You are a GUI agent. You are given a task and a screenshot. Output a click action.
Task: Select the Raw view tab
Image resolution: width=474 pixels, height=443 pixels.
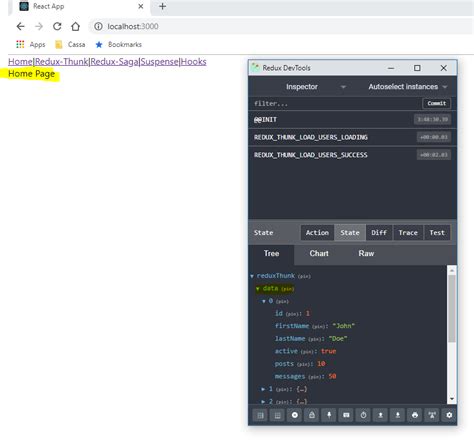366,254
